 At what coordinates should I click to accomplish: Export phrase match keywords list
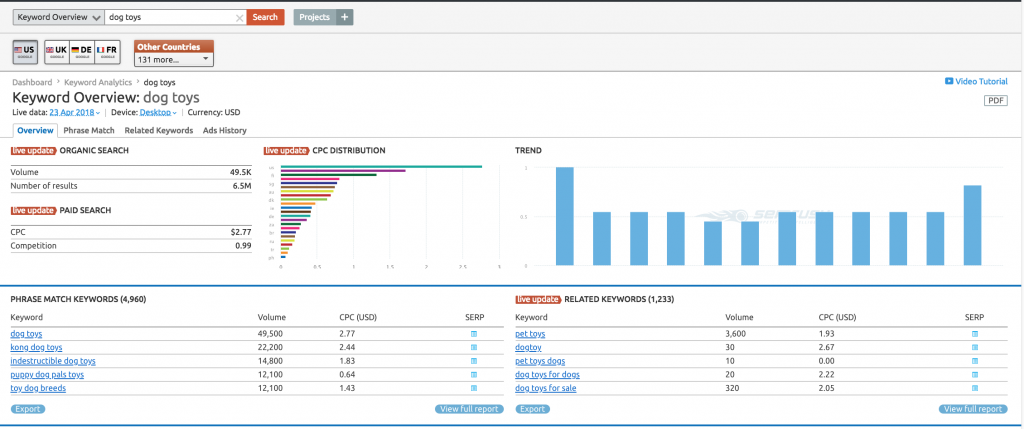click(28, 409)
